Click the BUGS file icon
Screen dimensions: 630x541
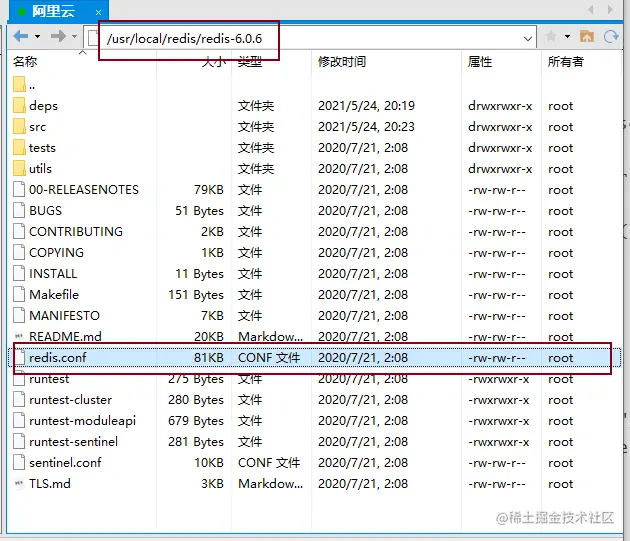click(x=19, y=210)
